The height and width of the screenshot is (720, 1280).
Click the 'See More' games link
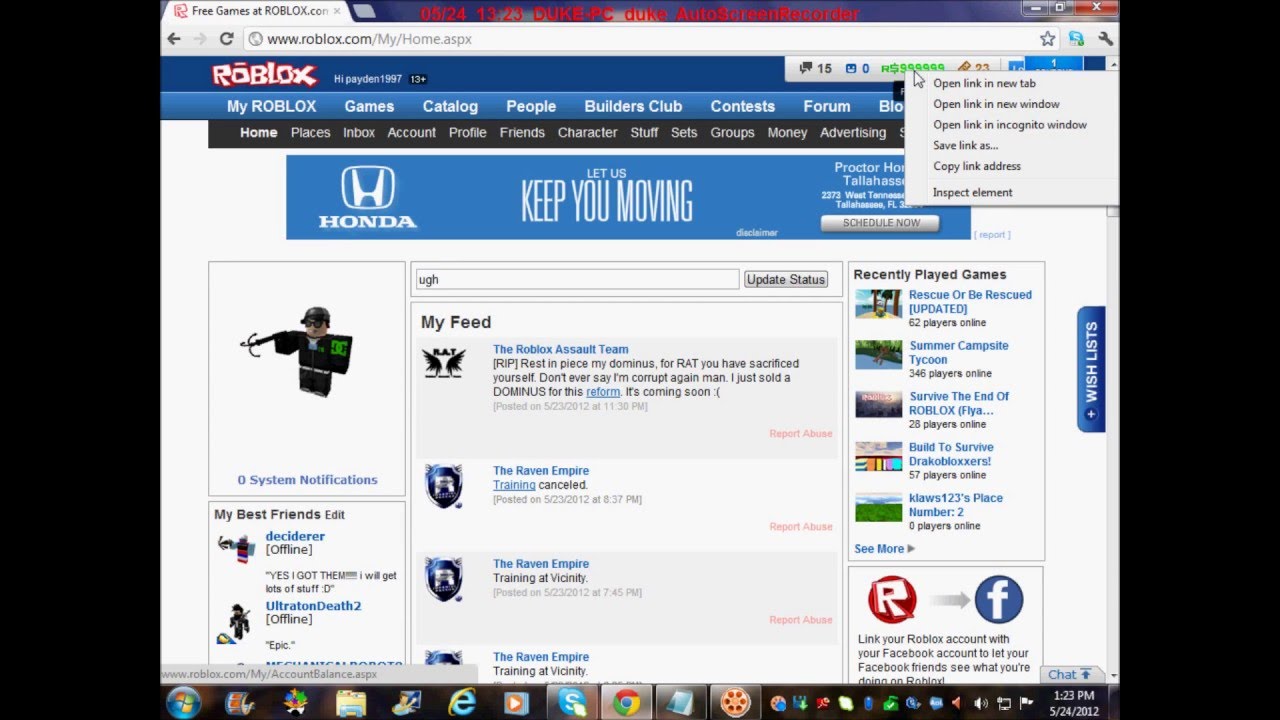tap(884, 549)
